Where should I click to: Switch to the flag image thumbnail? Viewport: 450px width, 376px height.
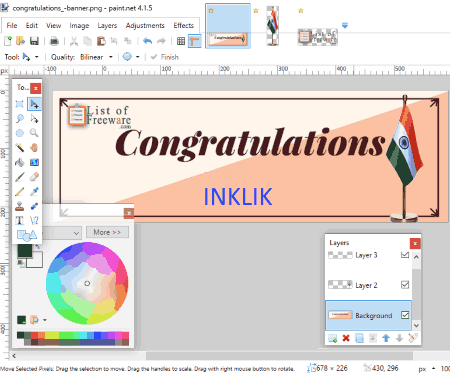(273, 26)
